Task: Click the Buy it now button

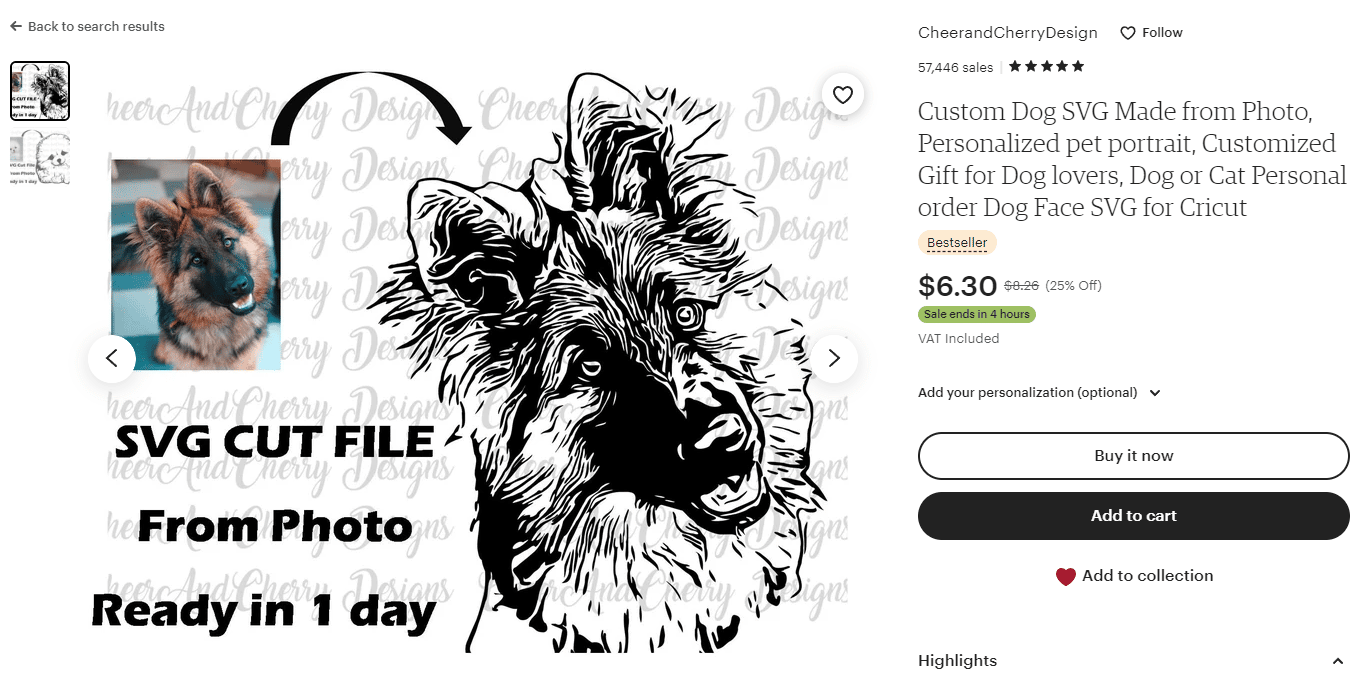Action: pos(1134,456)
